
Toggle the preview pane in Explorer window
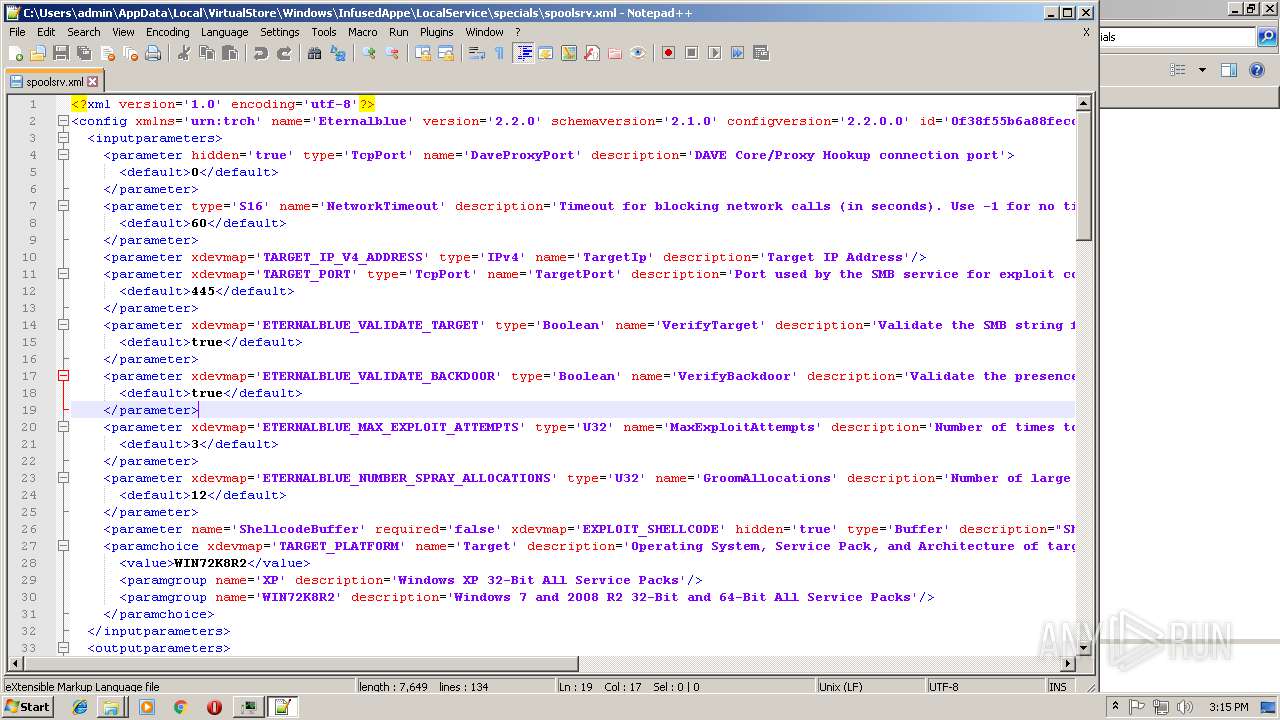[1229, 70]
